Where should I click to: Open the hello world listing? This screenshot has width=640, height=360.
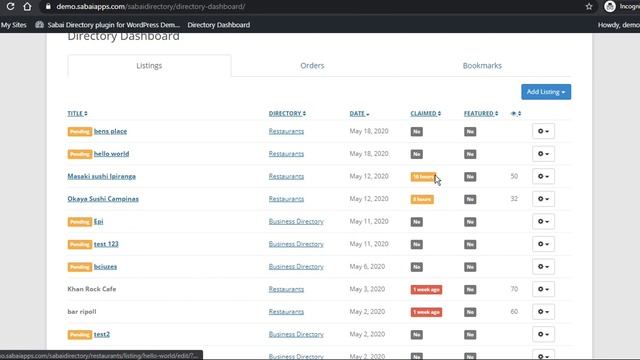click(111, 154)
